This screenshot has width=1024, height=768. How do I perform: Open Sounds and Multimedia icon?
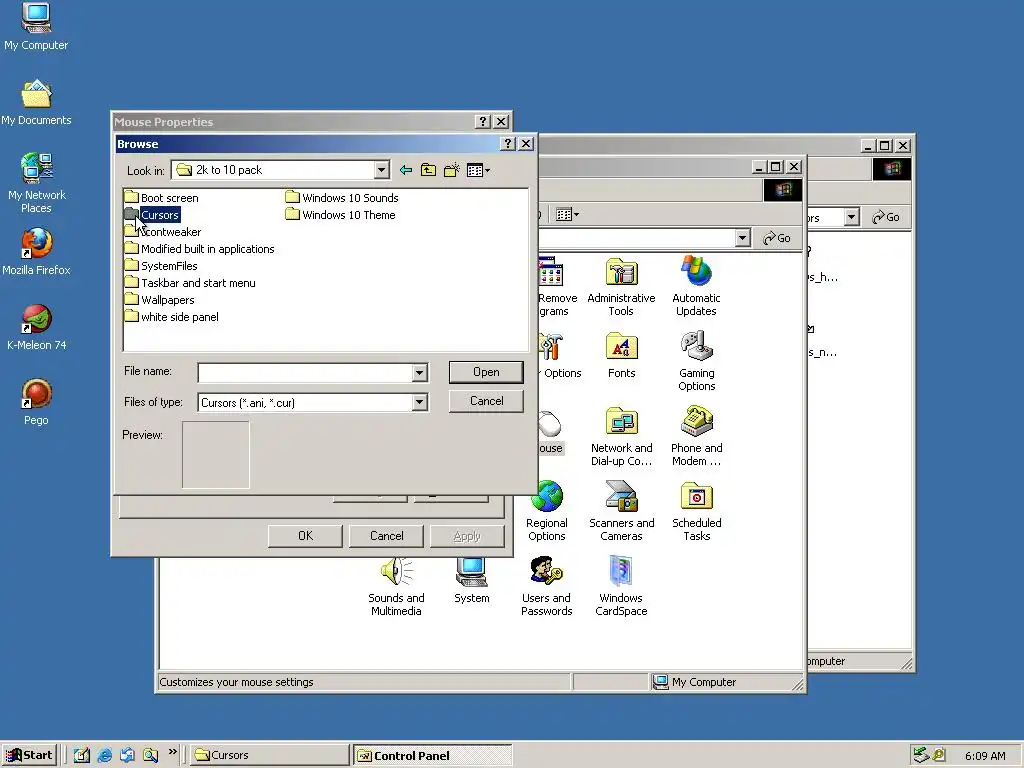pyautogui.click(x=396, y=587)
